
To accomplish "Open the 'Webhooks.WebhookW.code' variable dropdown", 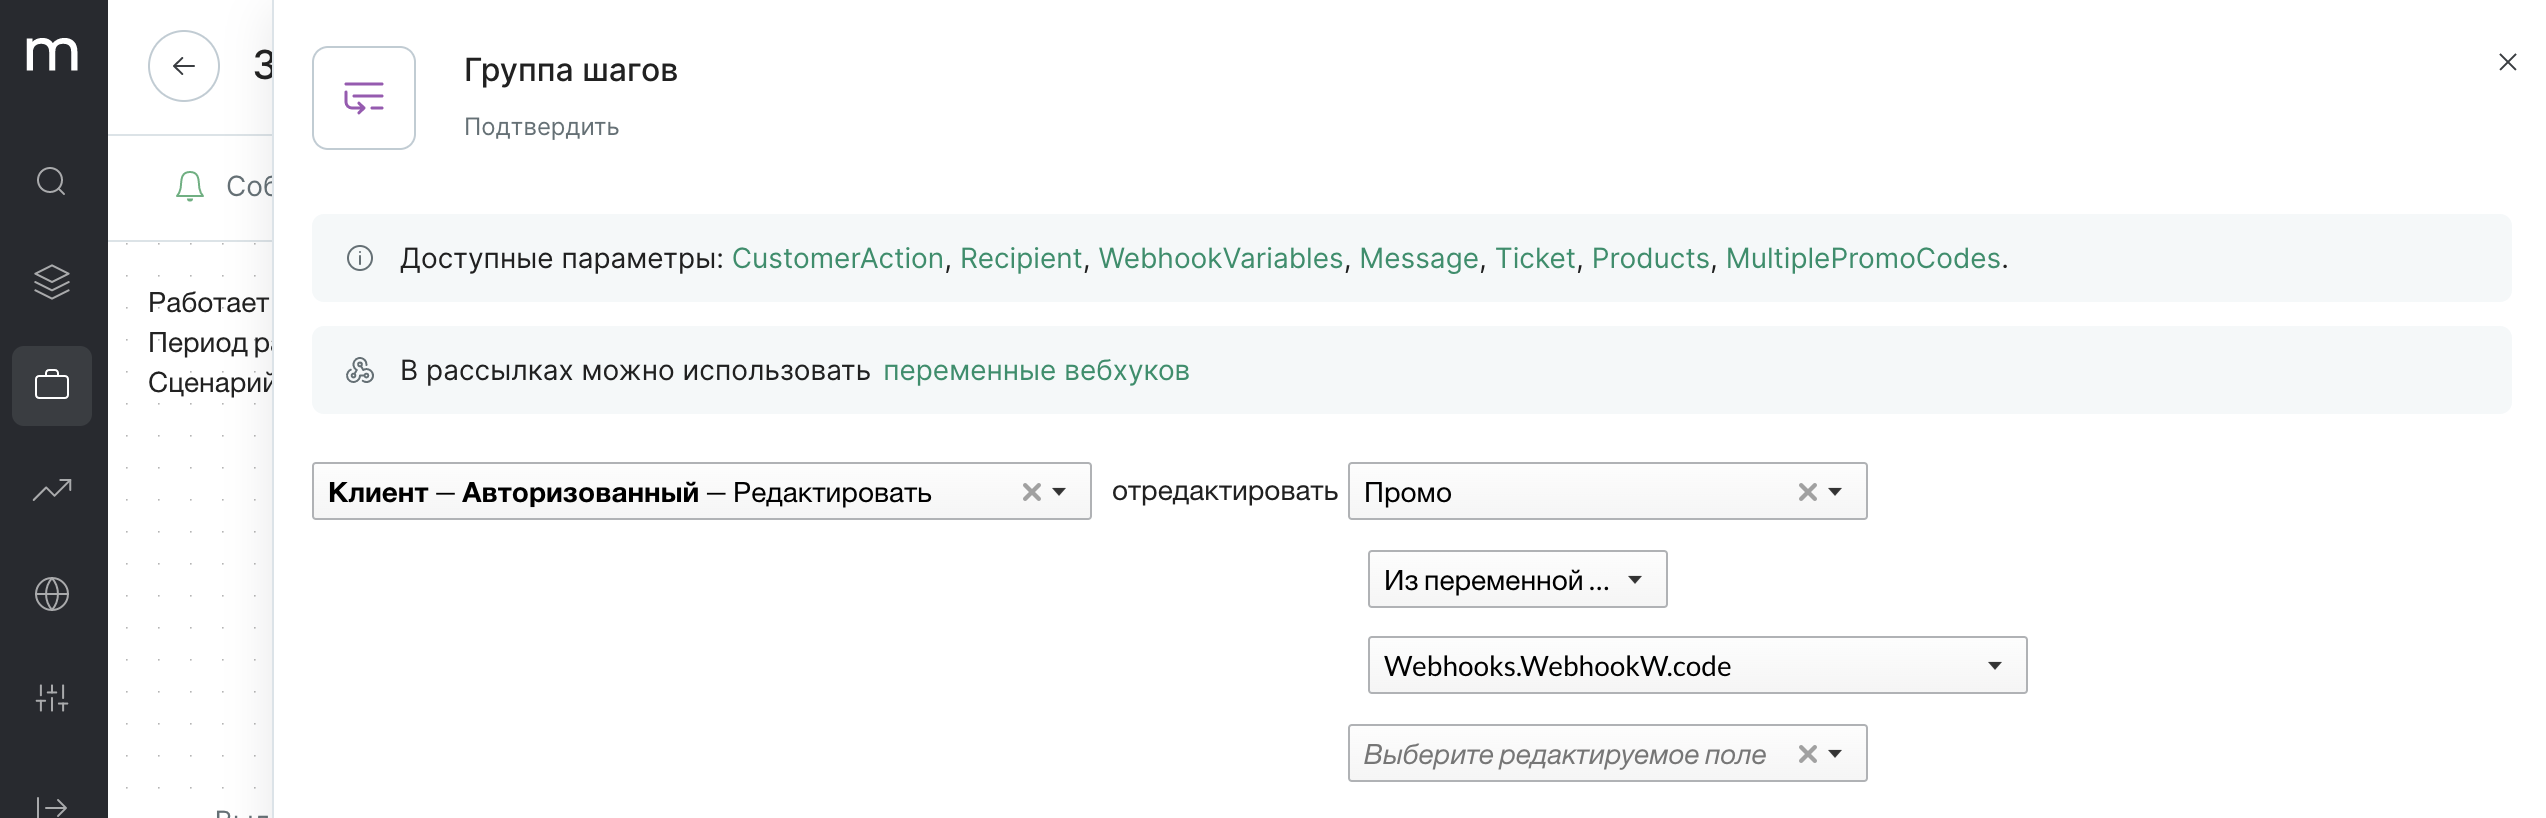I will click(1697, 665).
